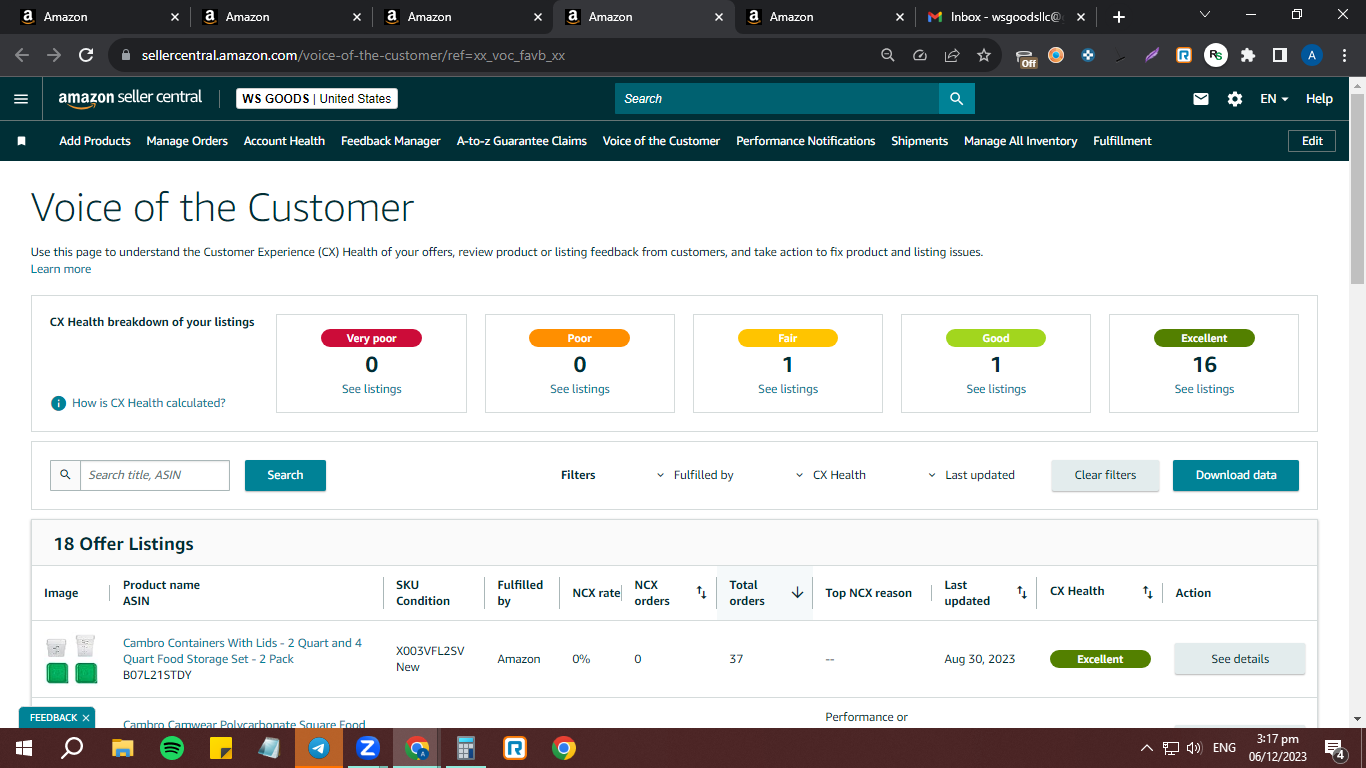This screenshot has height=768, width=1366.
Task: Click the Cambro containers product thumbnail
Action: click(71, 659)
